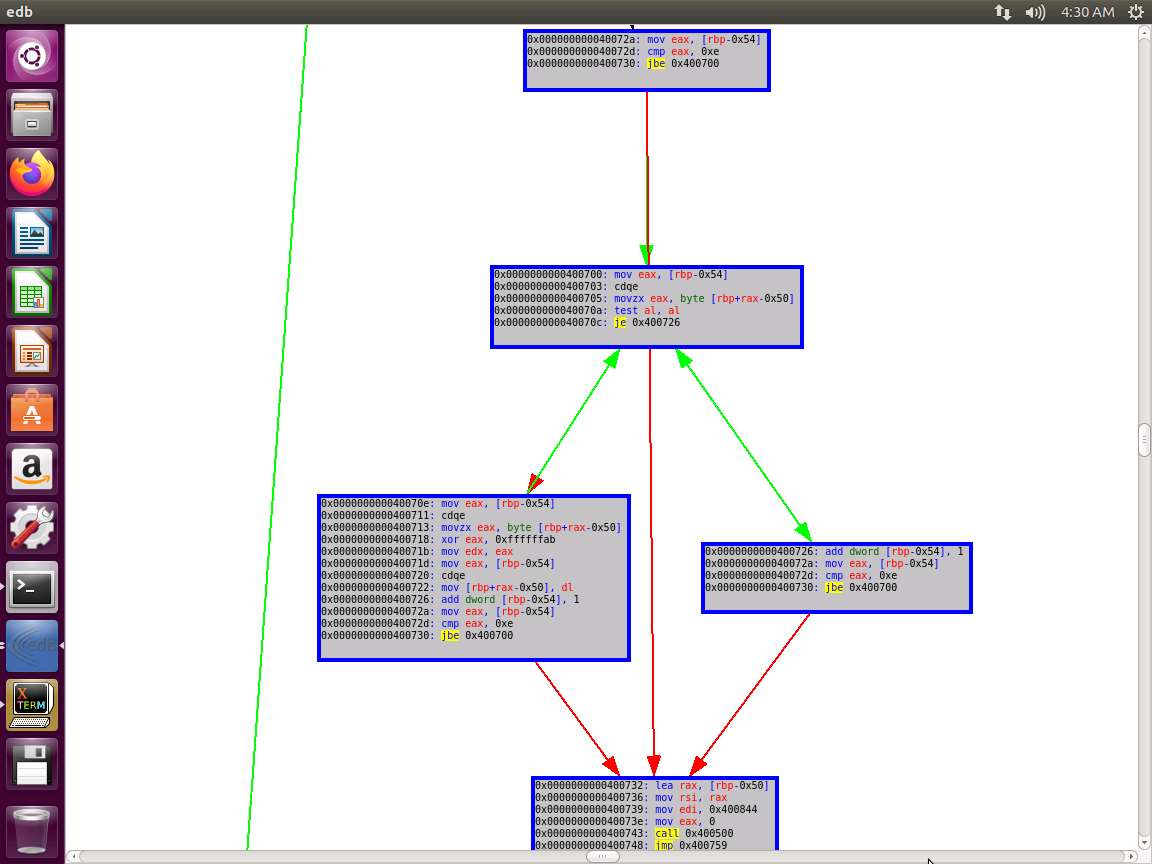Launch LibreOffice Writer from the dock
1152x864 pixels.
click(32, 234)
